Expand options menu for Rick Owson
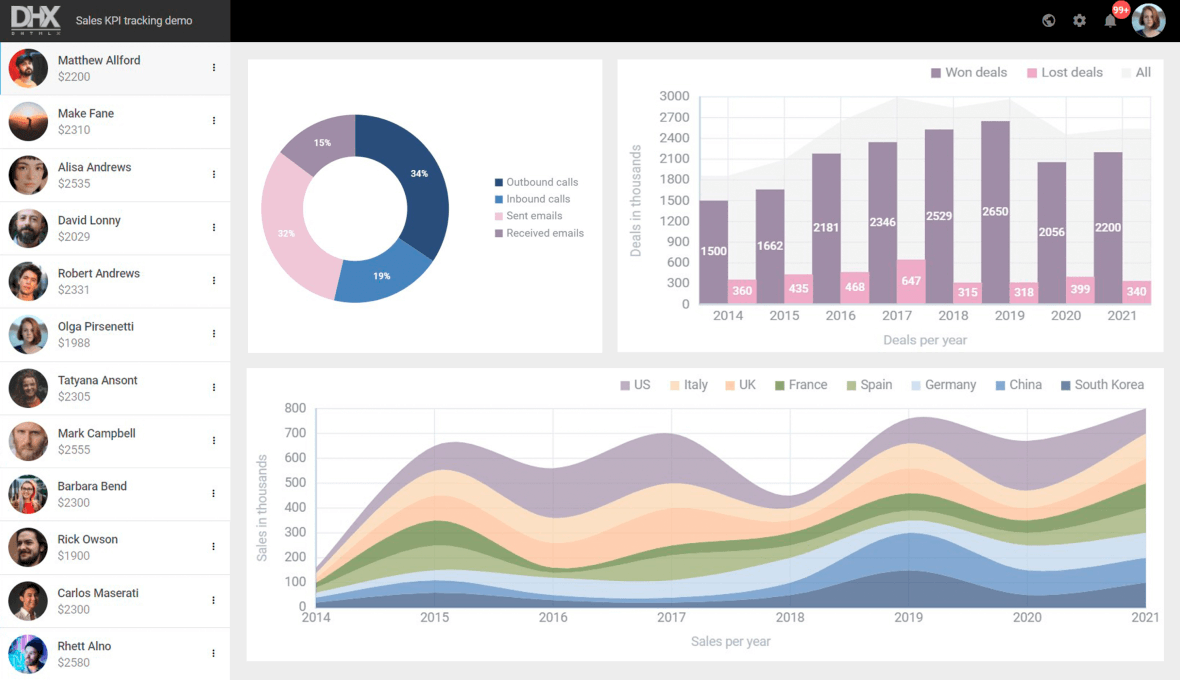1180x680 pixels. pos(214,546)
